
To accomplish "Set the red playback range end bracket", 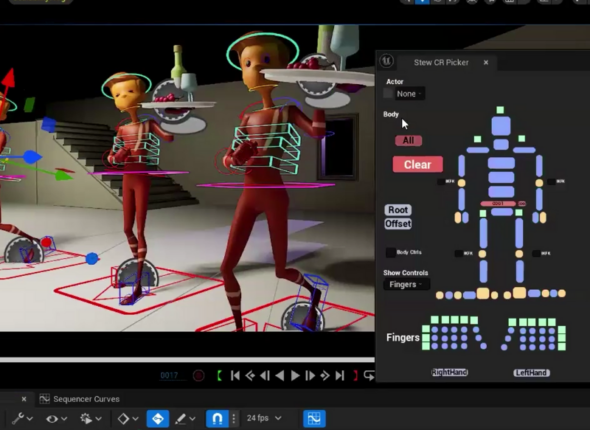I will click(355, 375).
